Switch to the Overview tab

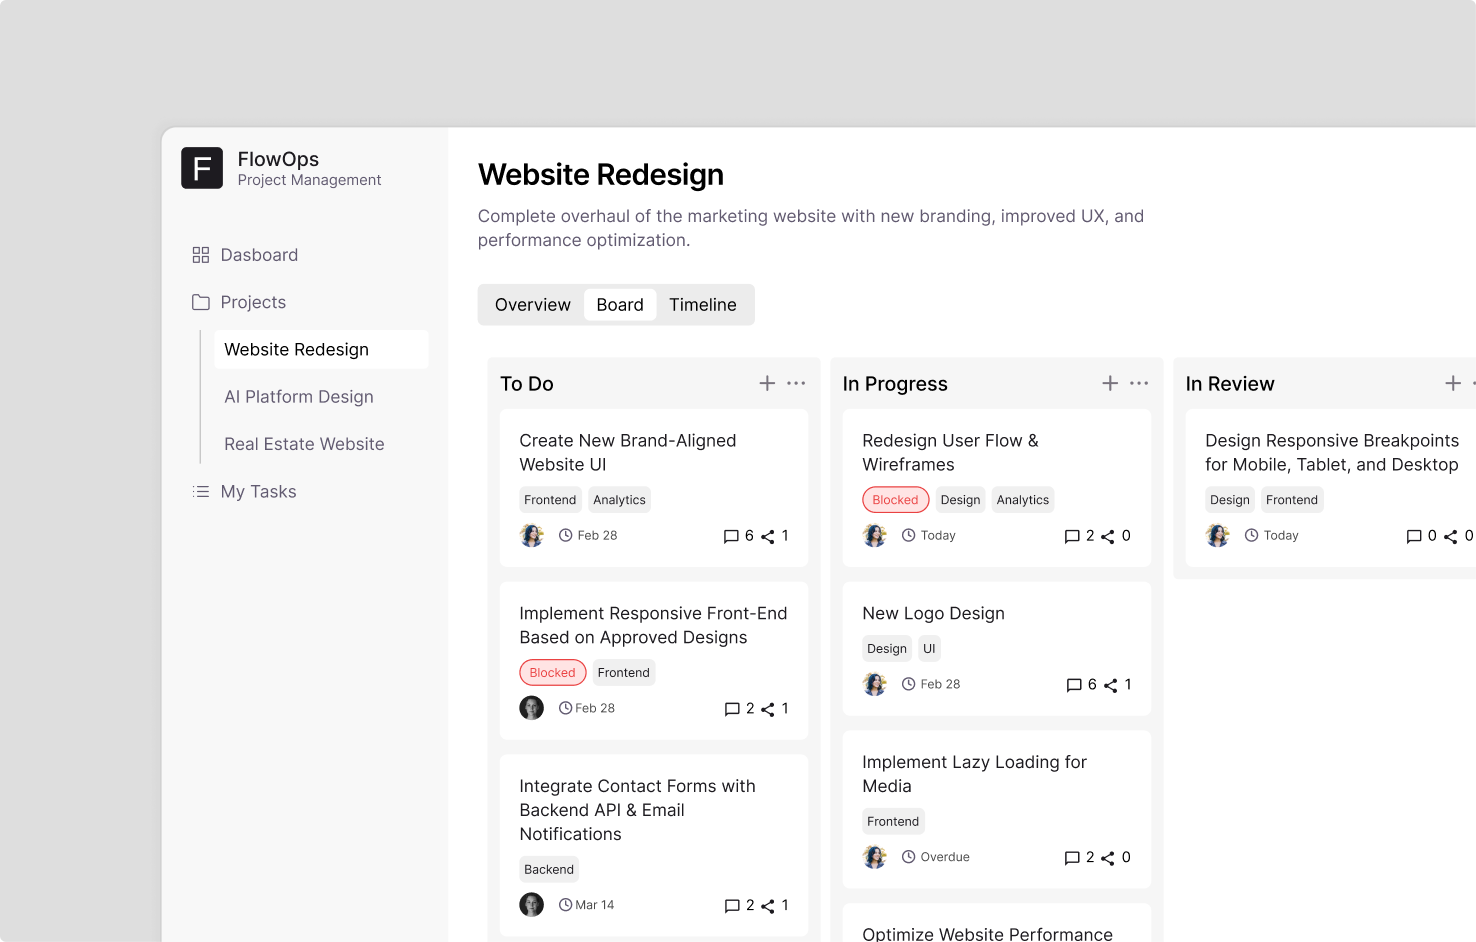tap(532, 305)
